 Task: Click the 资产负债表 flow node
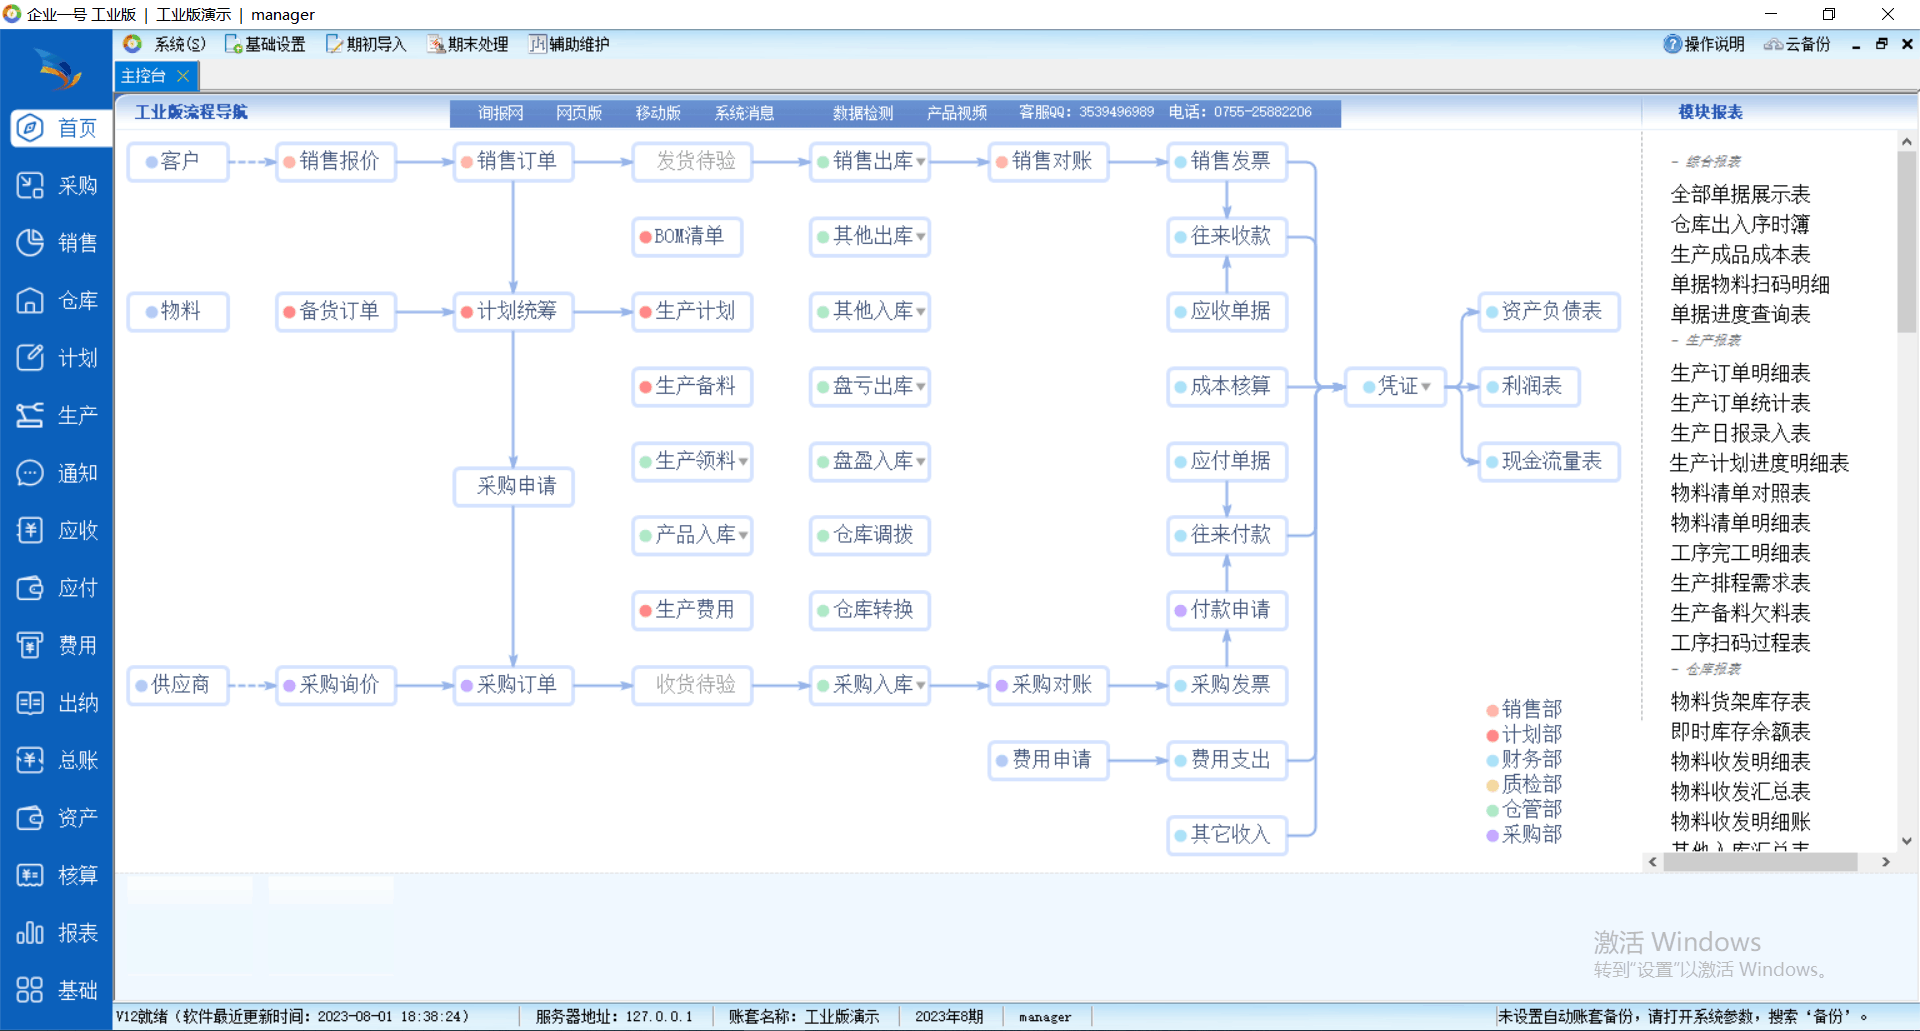[x=1550, y=311]
